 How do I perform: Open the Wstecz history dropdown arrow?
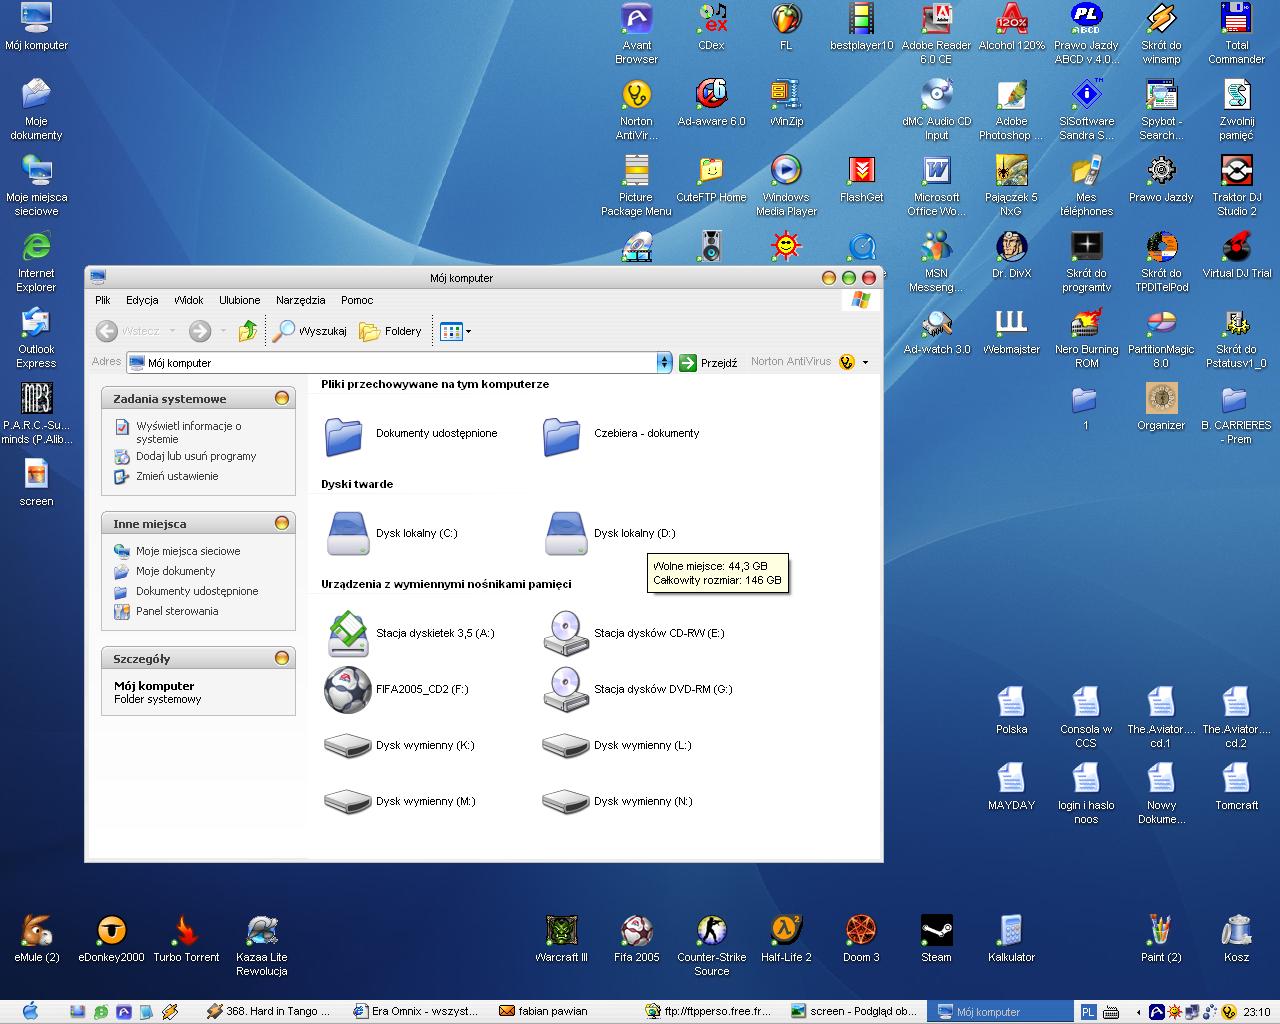point(172,331)
